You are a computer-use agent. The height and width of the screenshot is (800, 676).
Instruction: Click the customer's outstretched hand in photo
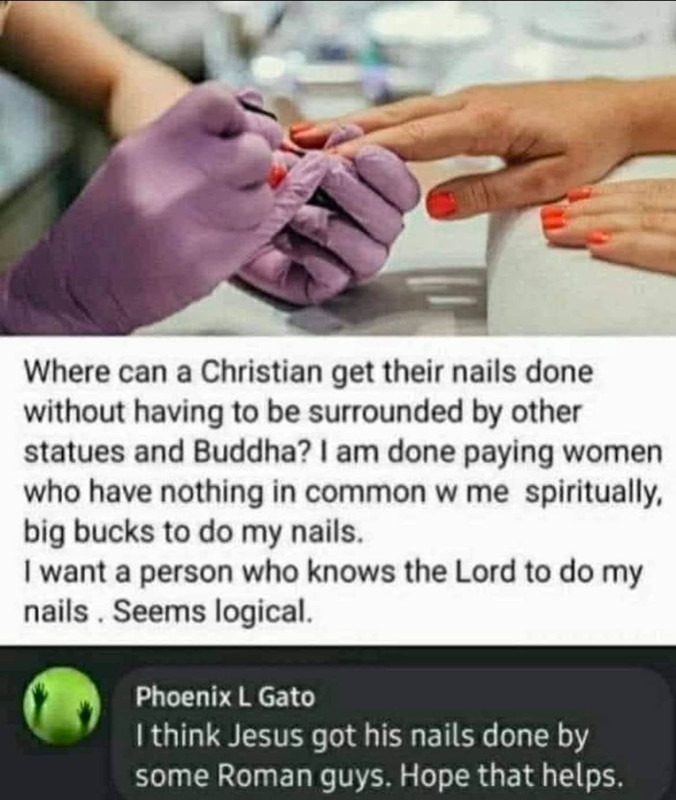click(x=510, y=138)
